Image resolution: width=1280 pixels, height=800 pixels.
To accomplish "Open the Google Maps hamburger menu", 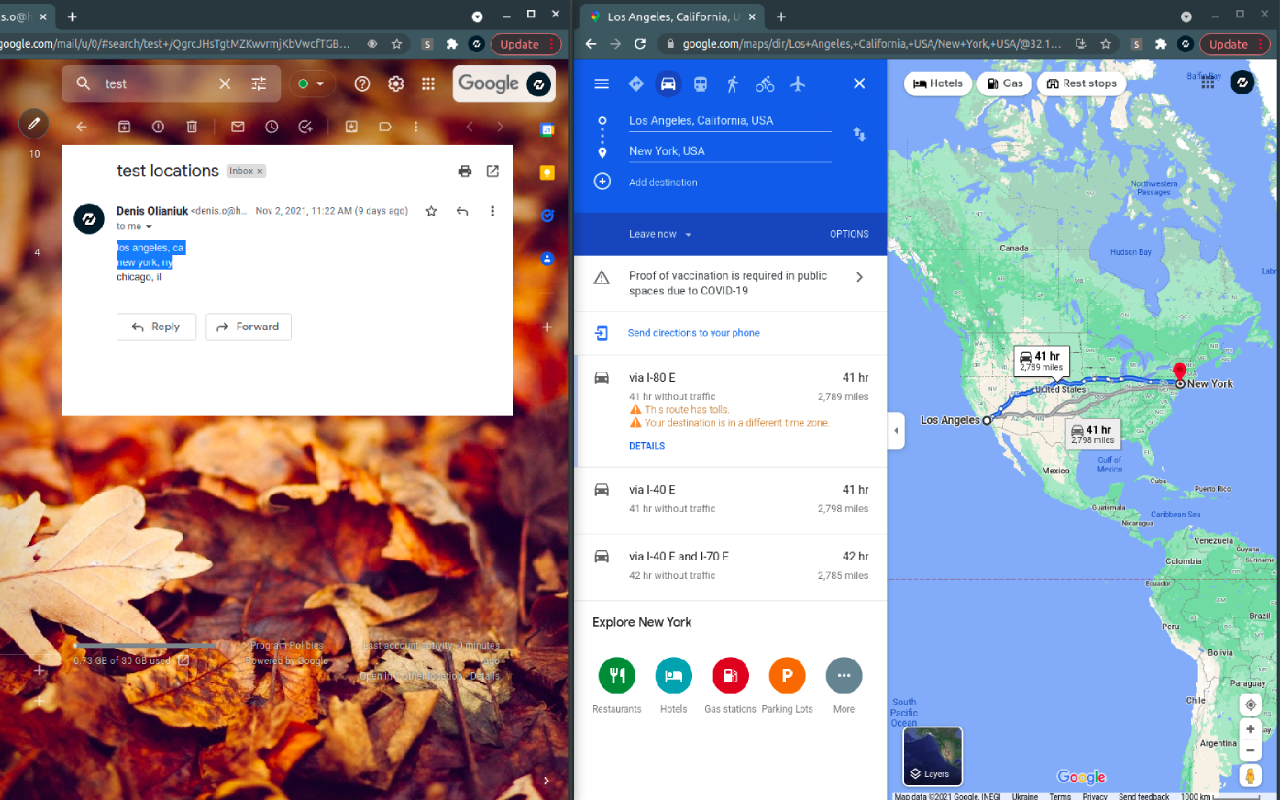I will pos(602,84).
